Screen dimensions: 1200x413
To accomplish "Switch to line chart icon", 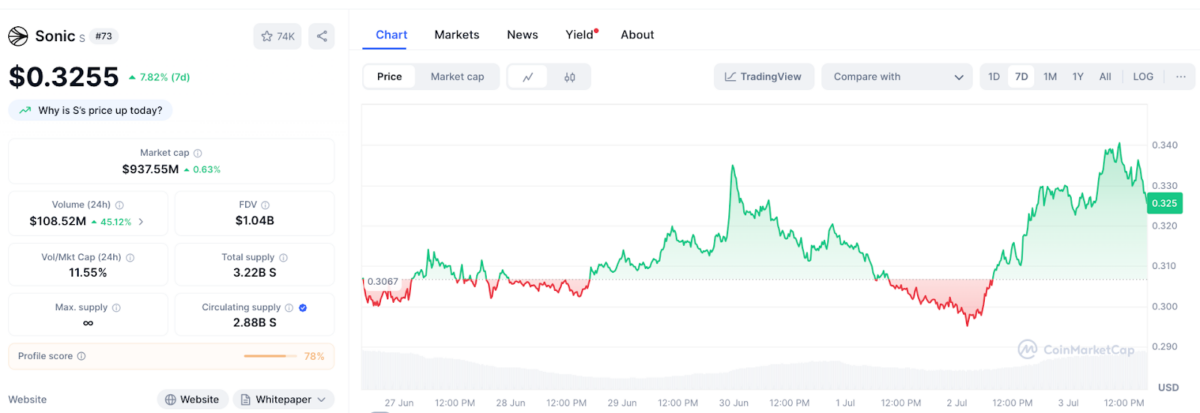I will (528, 77).
